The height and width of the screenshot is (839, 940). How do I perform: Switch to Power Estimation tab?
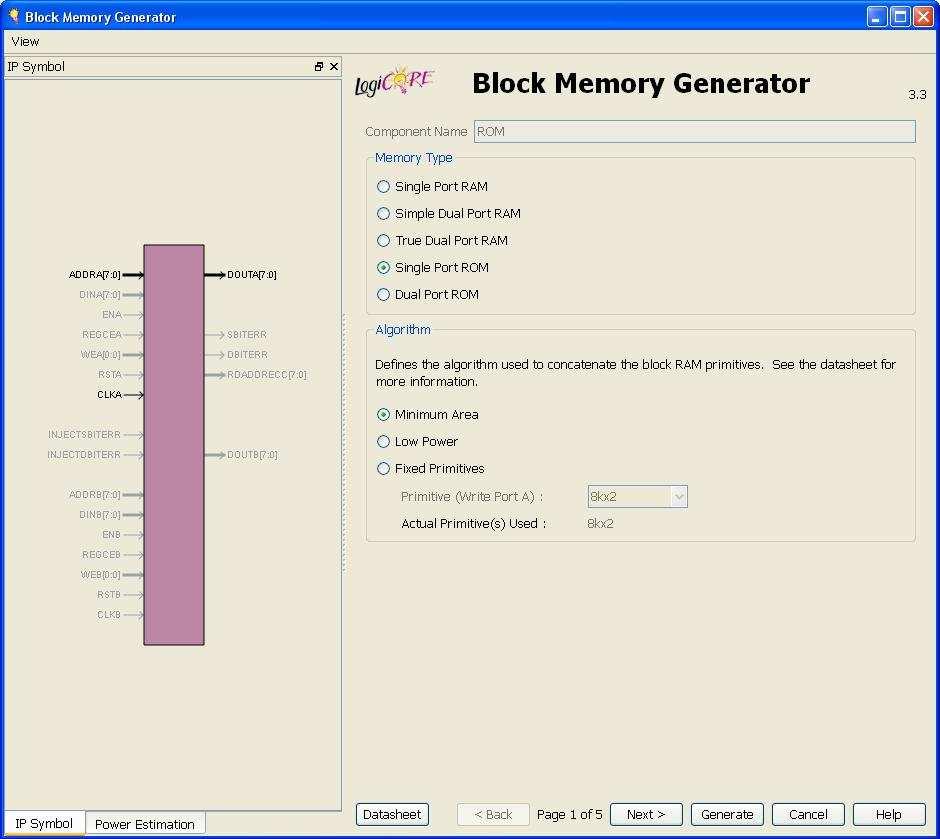point(144,824)
